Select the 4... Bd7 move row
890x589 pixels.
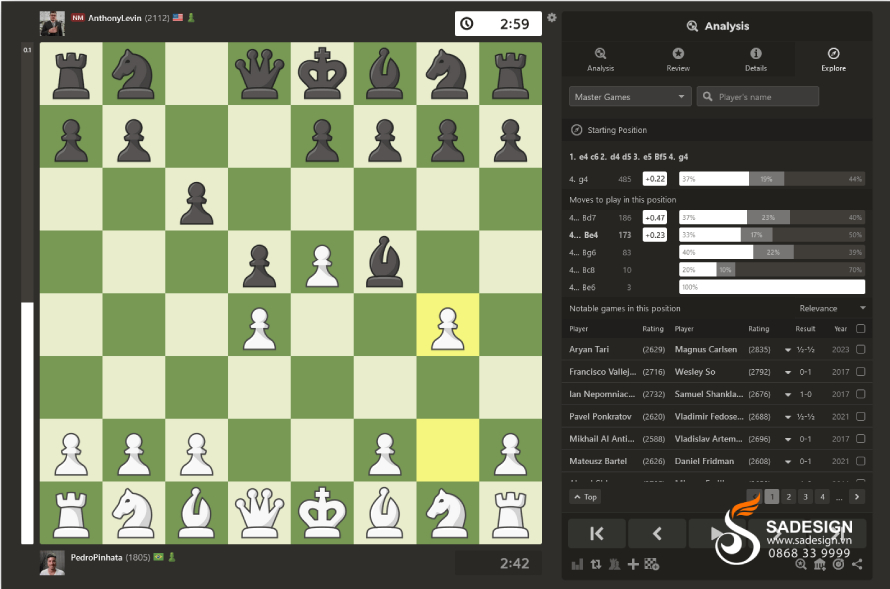coord(717,217)
